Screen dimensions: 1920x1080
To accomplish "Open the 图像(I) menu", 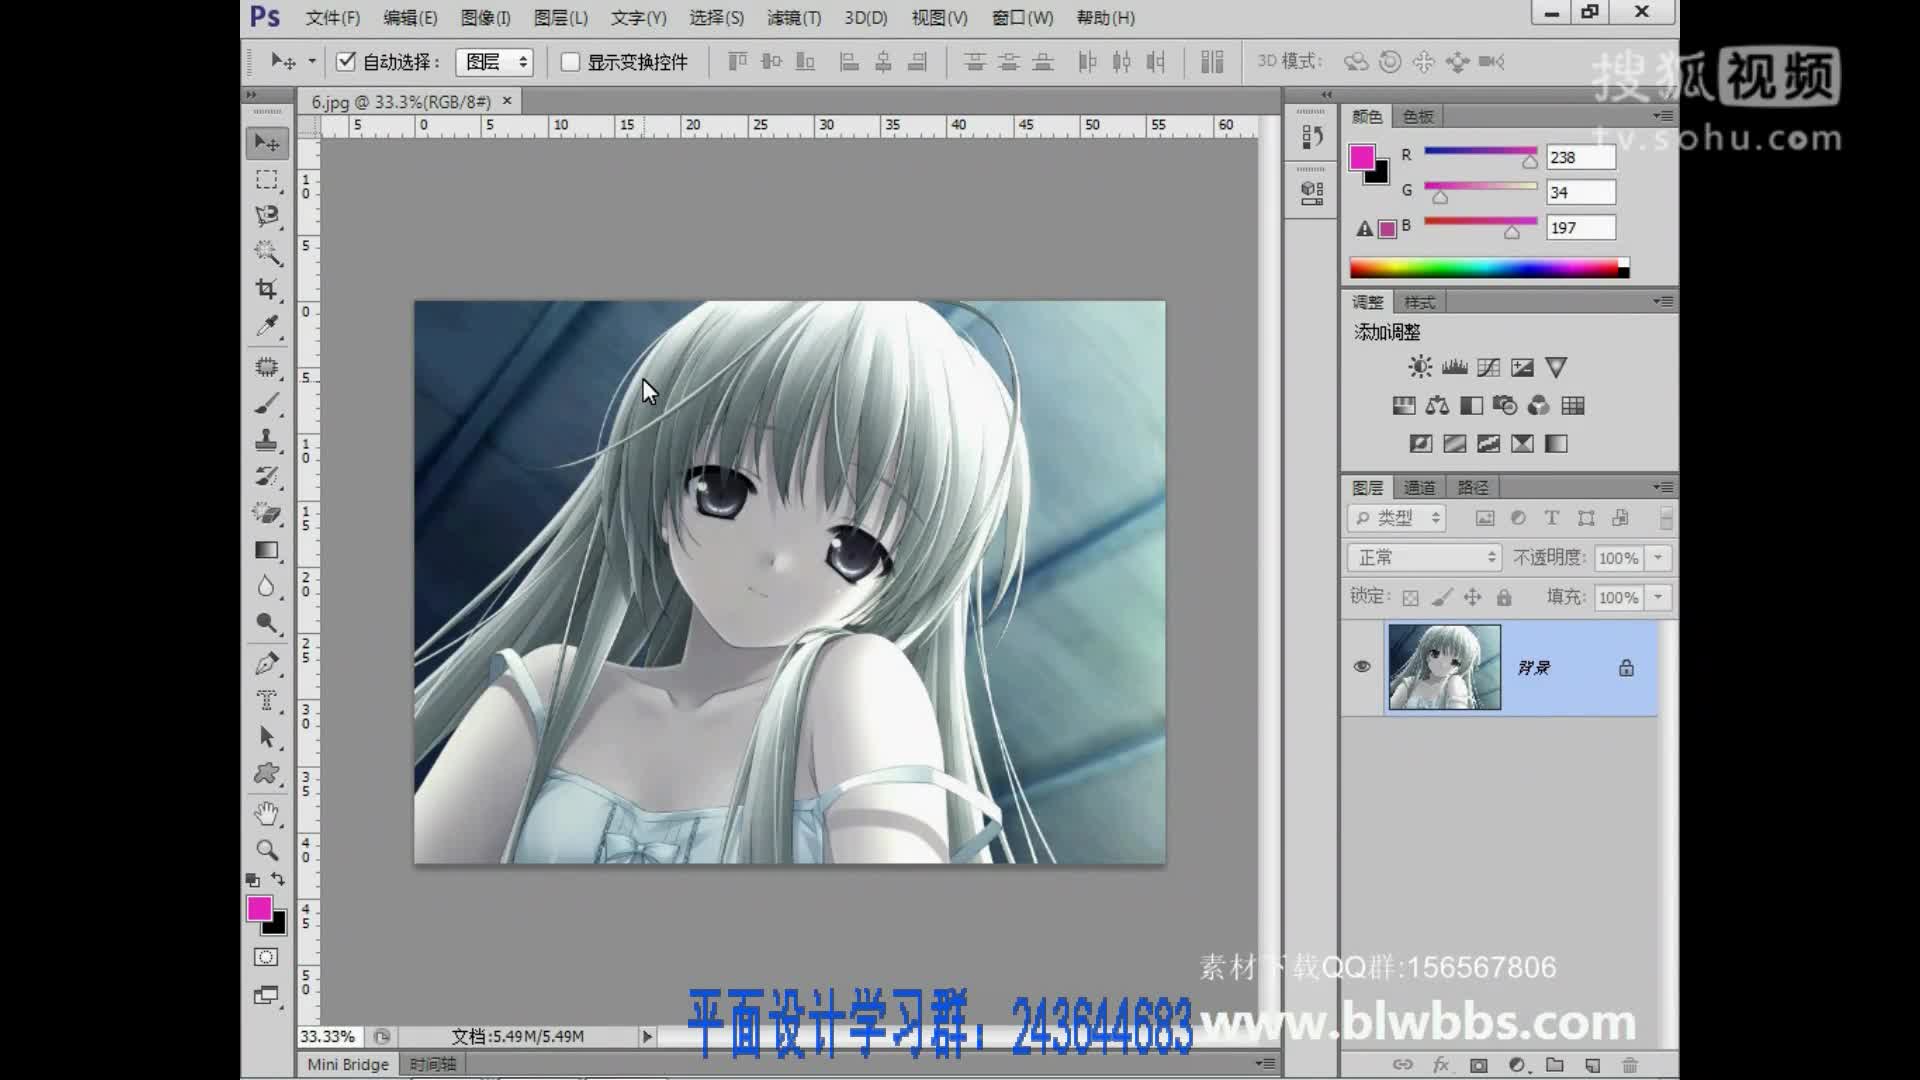I will 486,18.
